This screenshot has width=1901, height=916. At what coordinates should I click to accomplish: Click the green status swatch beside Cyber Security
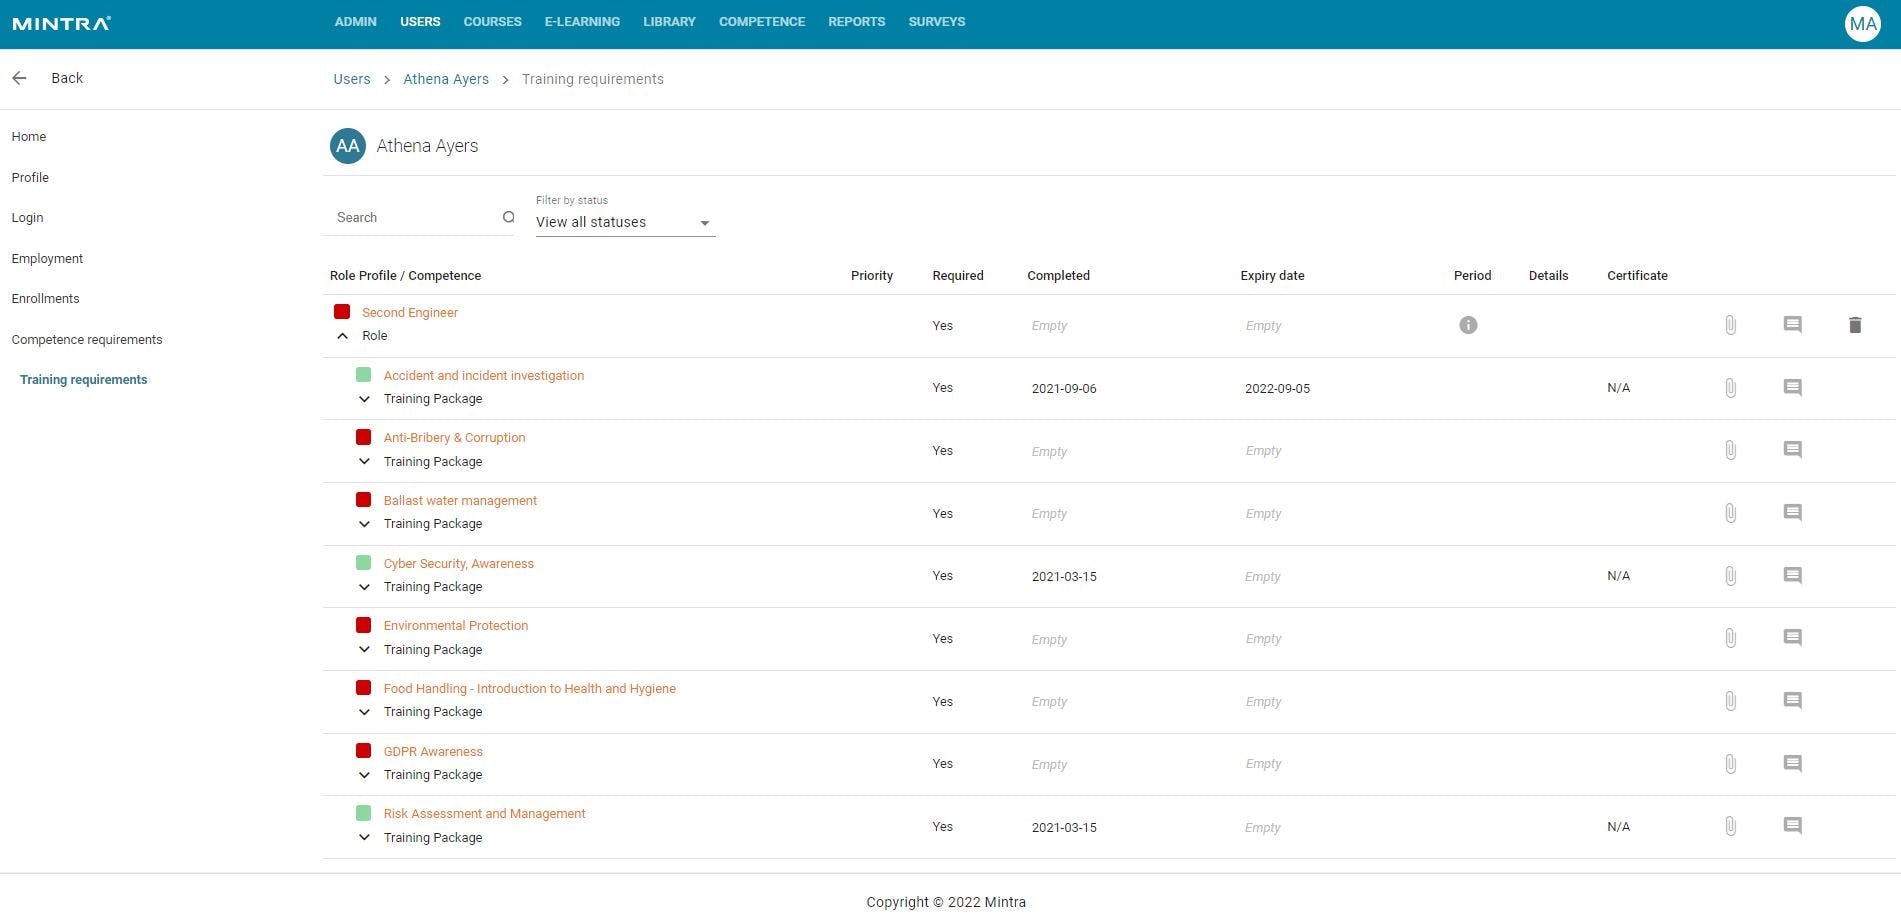point(364,562)
